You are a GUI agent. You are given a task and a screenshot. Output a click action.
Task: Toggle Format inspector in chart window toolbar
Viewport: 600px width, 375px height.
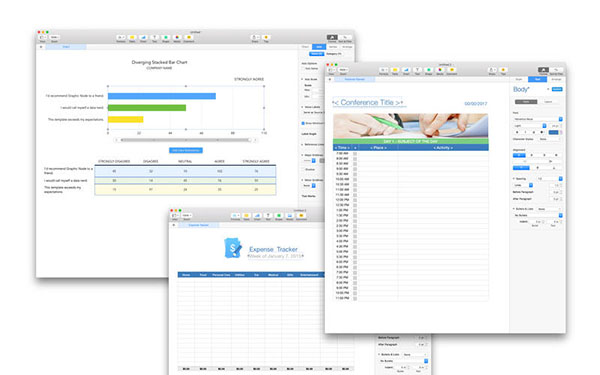(x=332, y=38)
